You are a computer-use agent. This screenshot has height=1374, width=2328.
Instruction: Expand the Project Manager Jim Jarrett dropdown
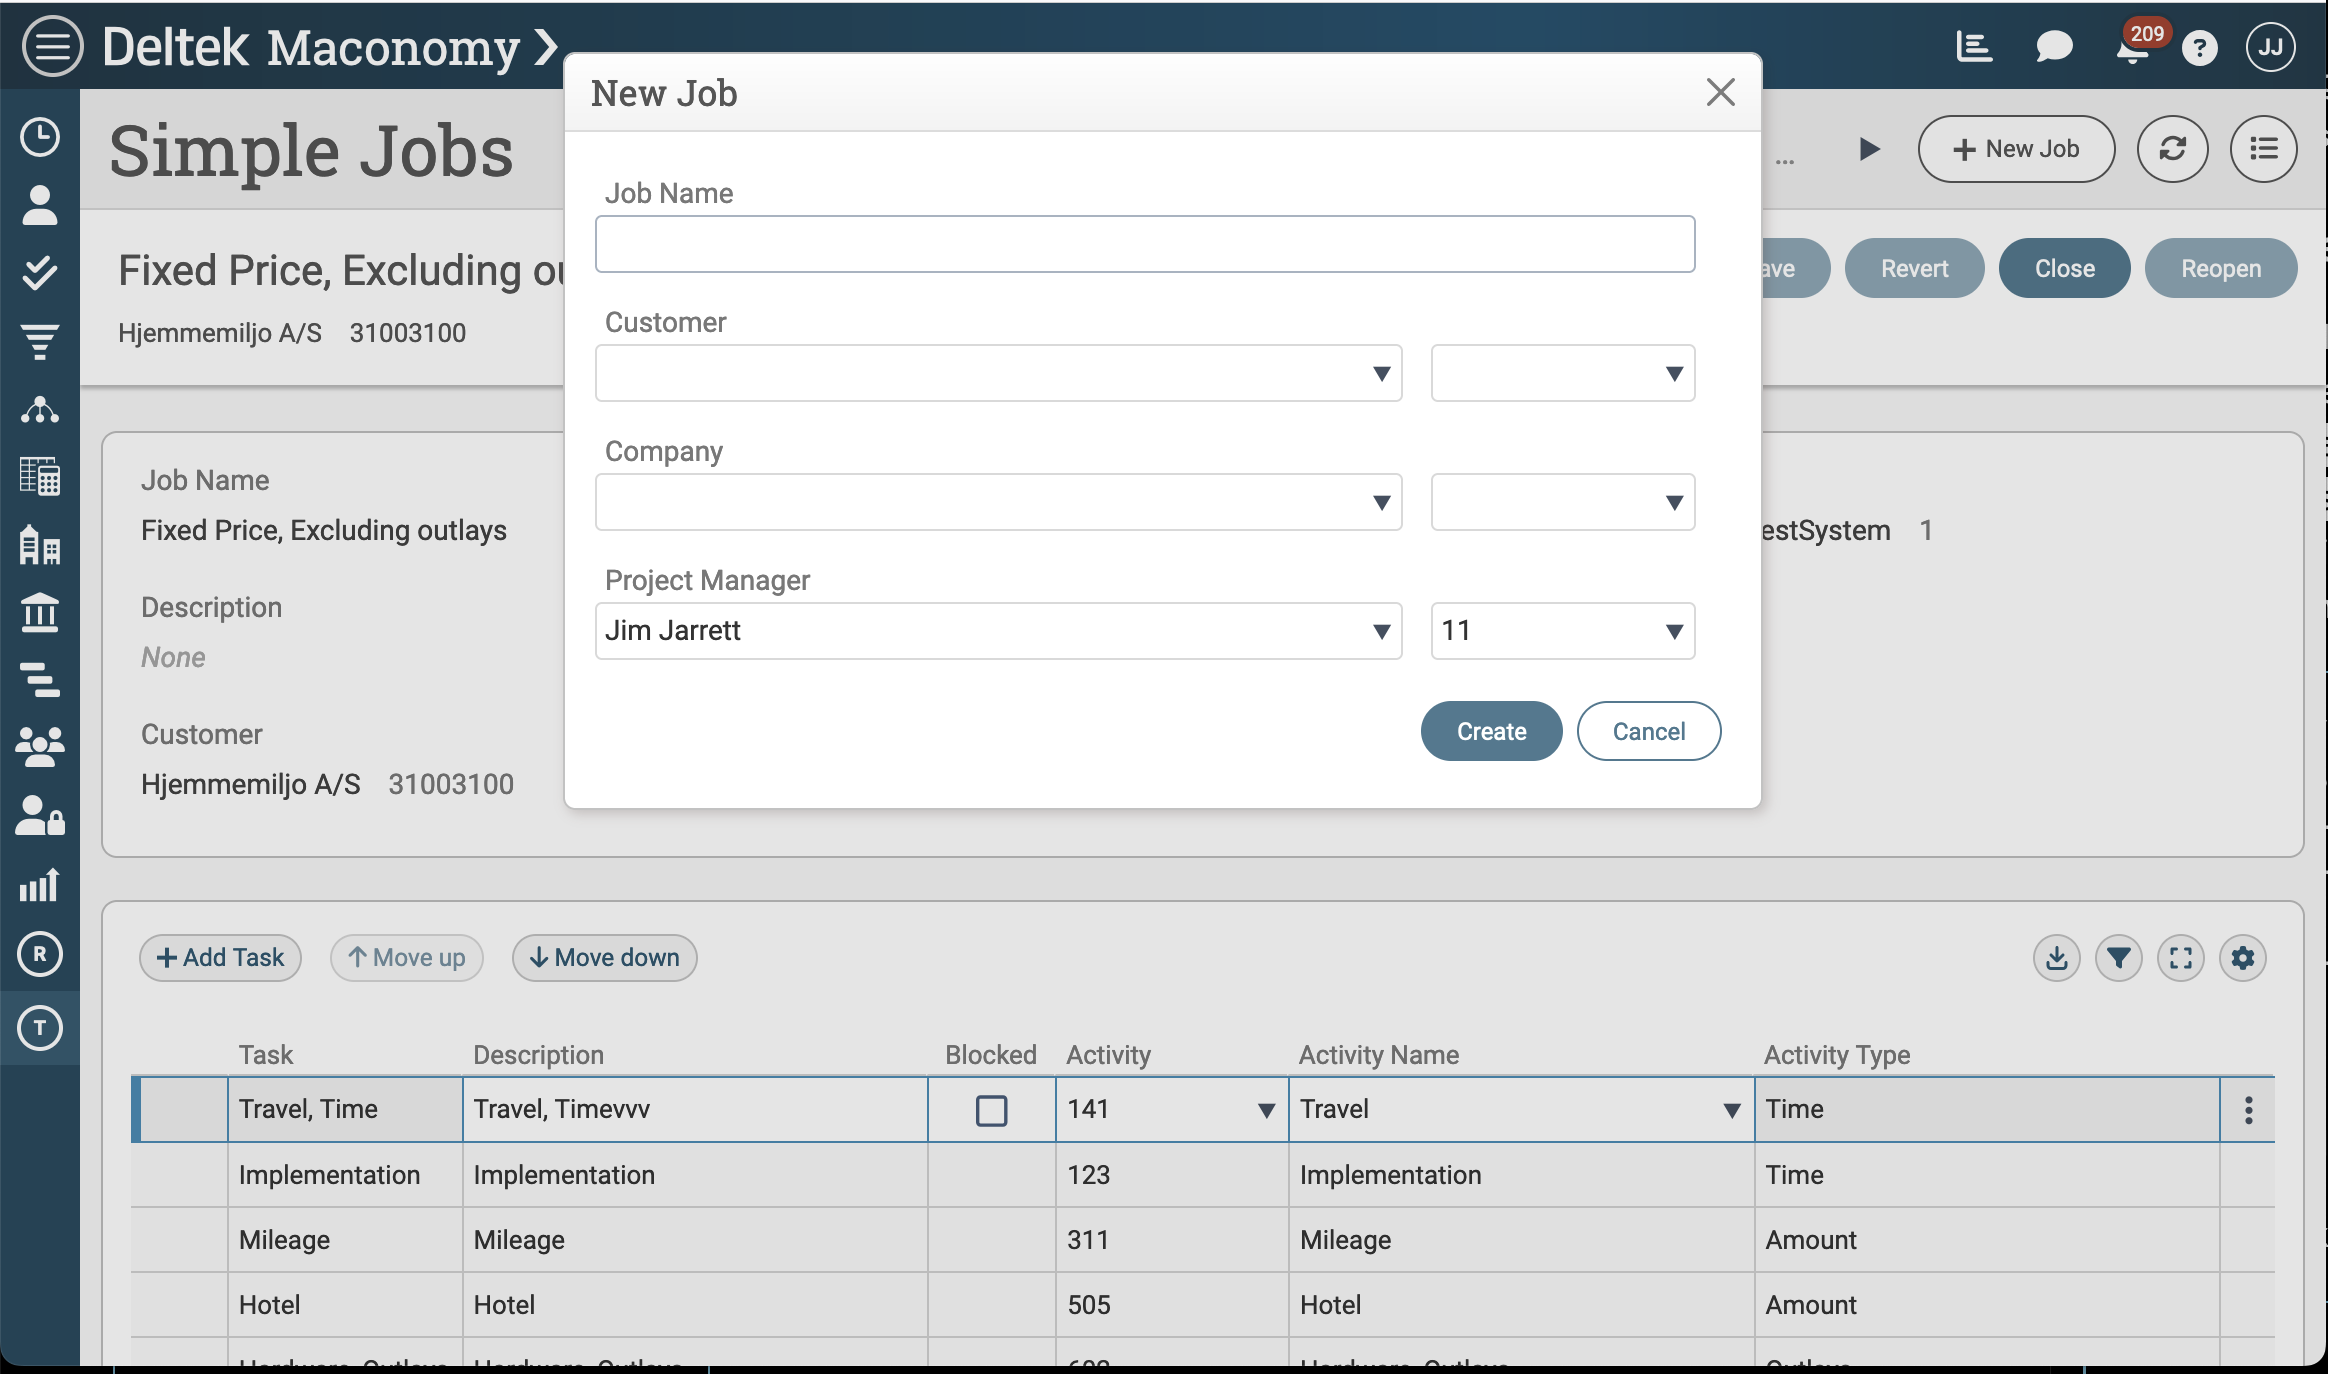tap(1381, 631)
